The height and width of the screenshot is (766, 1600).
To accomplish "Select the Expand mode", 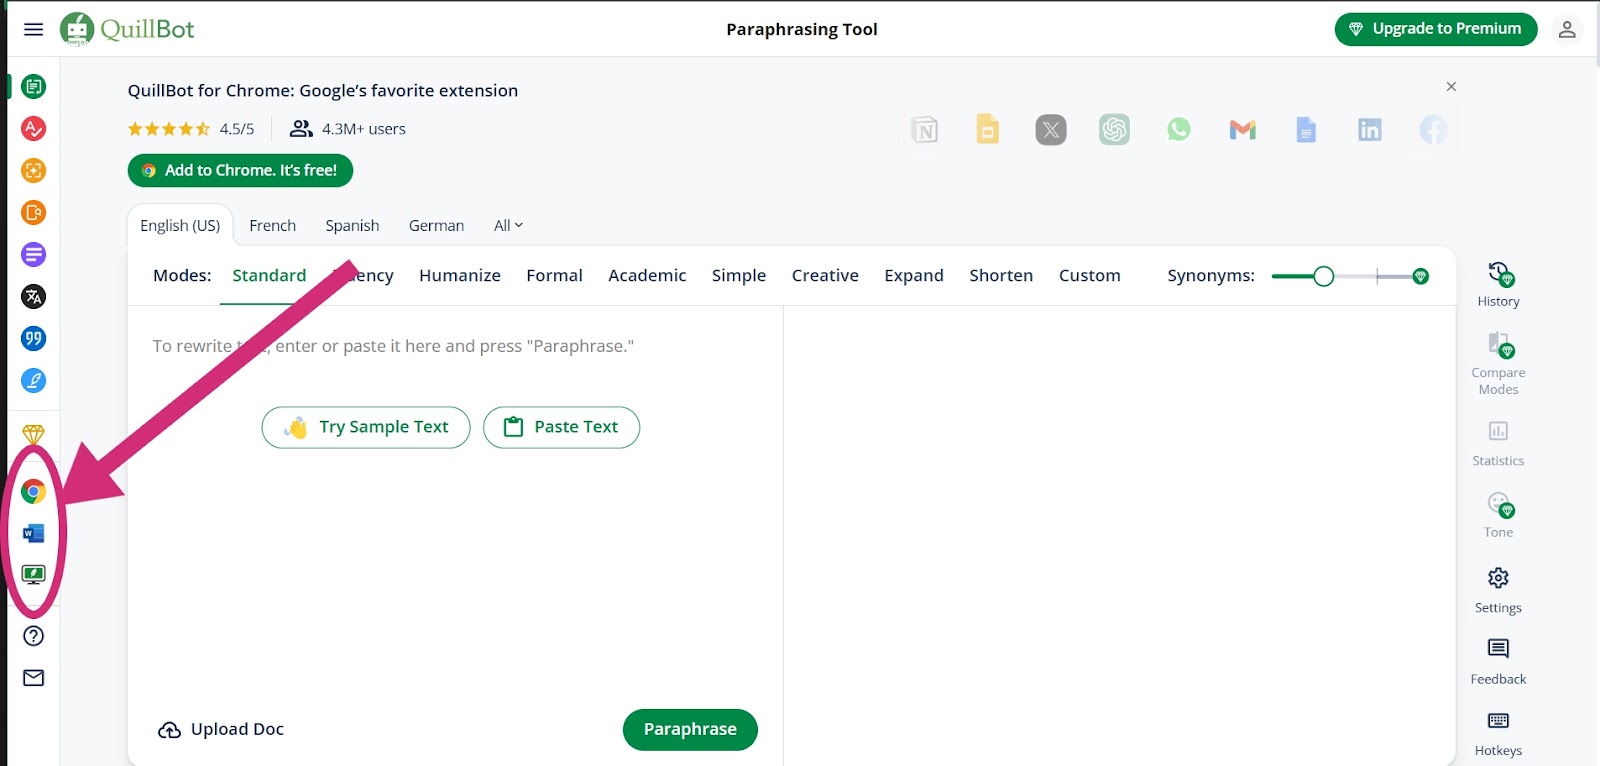I will tap(914, 276).
